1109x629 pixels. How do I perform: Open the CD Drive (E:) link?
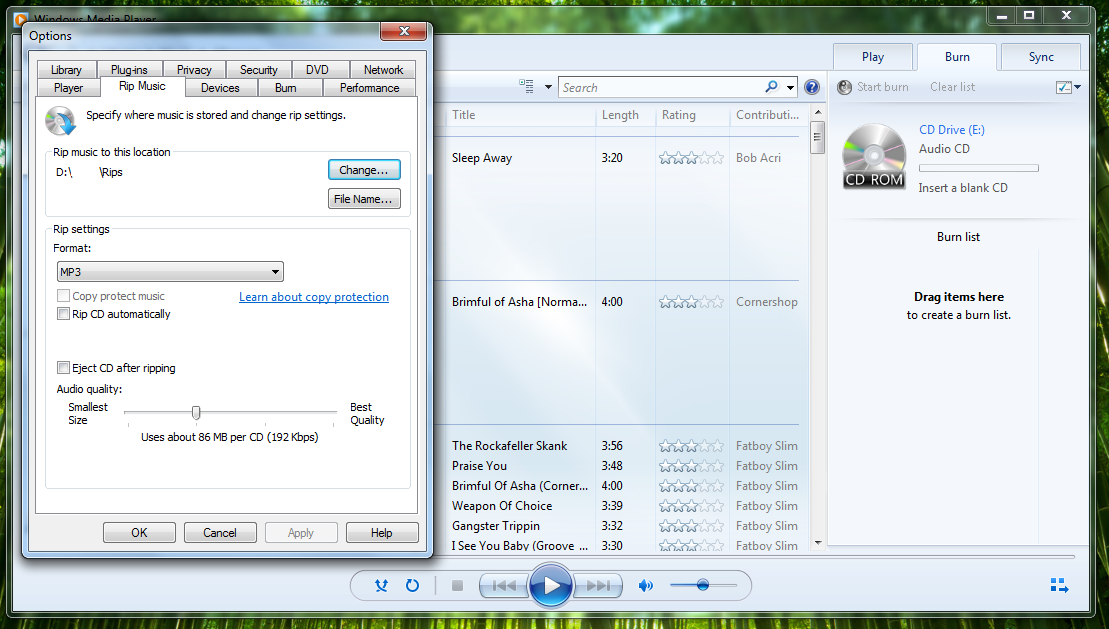(951, 129)
